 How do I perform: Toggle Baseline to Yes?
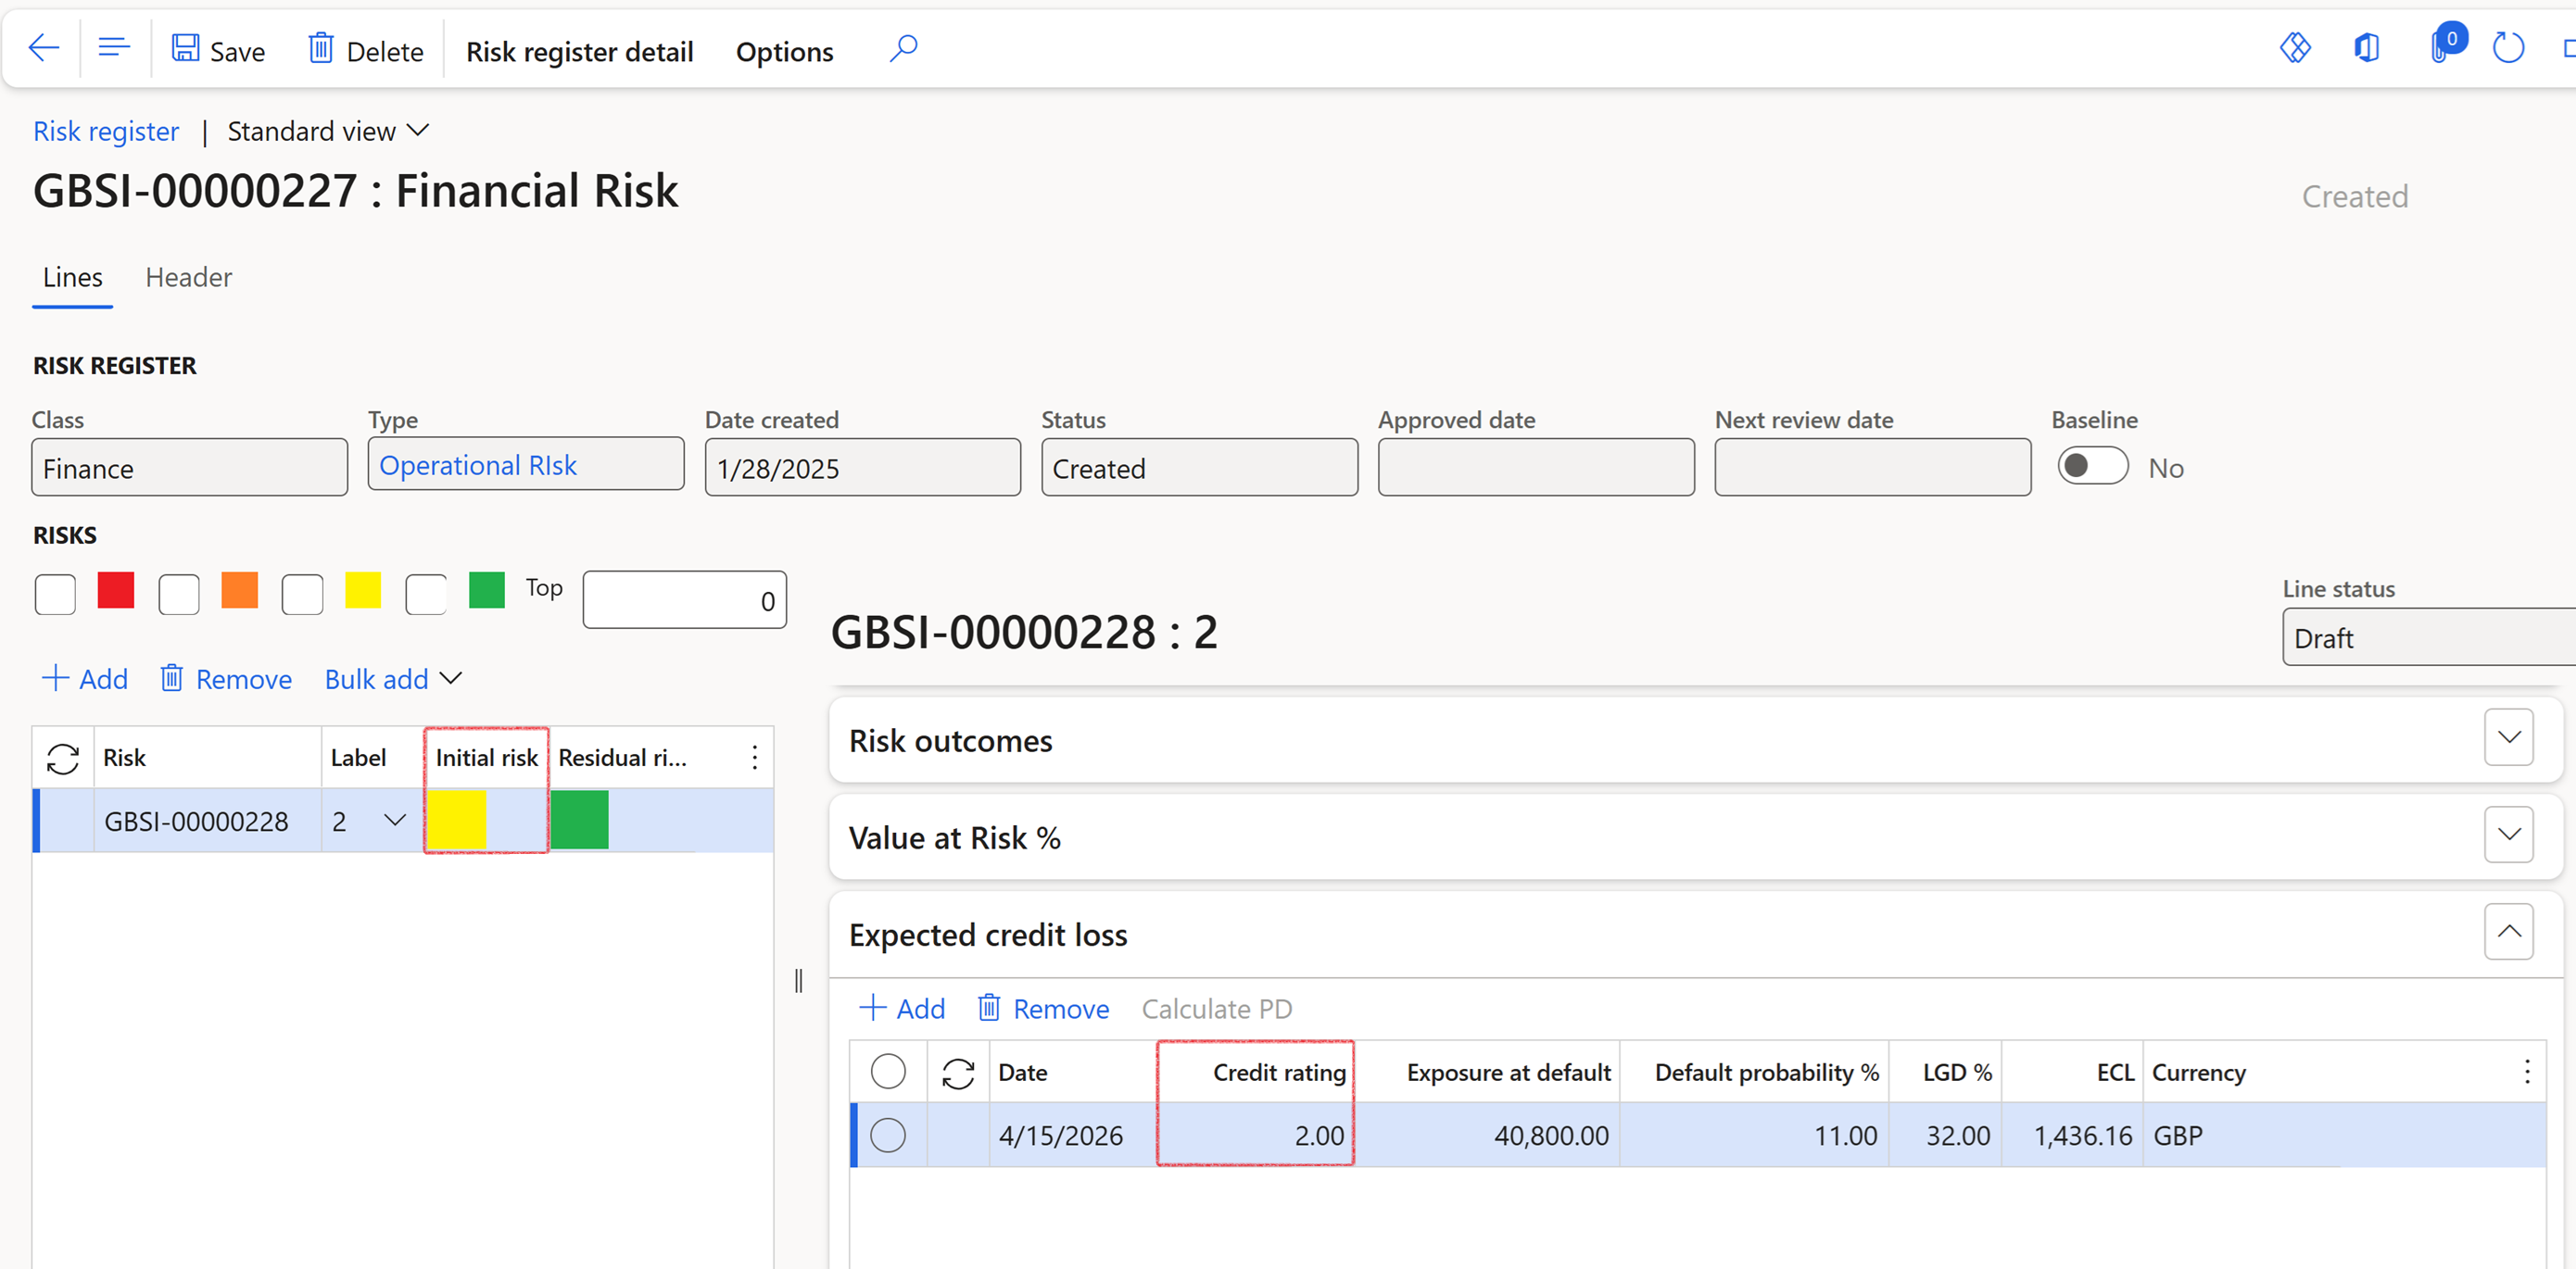coord(2093,466)
